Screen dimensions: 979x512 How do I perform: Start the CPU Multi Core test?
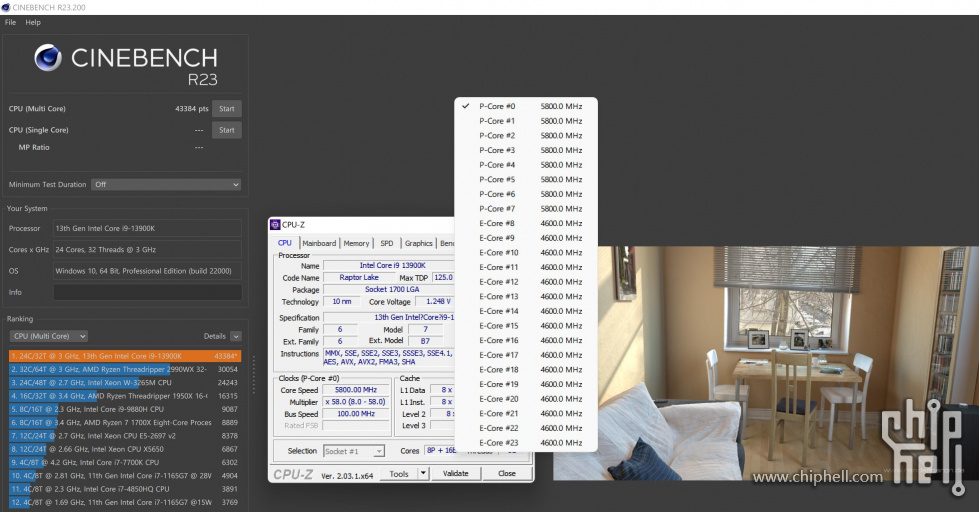tap(227, 109)
